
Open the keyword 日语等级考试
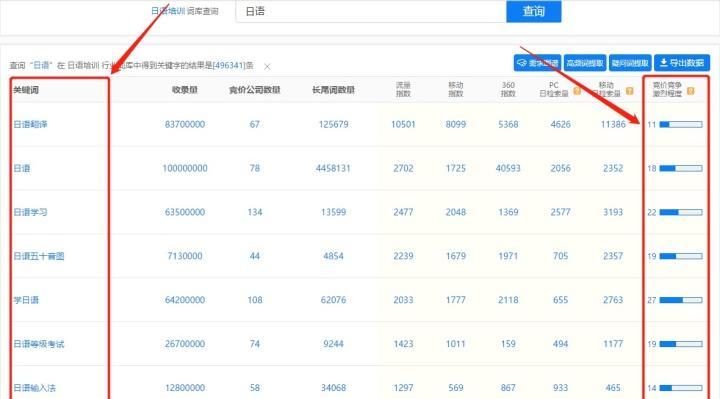[39, 344]
